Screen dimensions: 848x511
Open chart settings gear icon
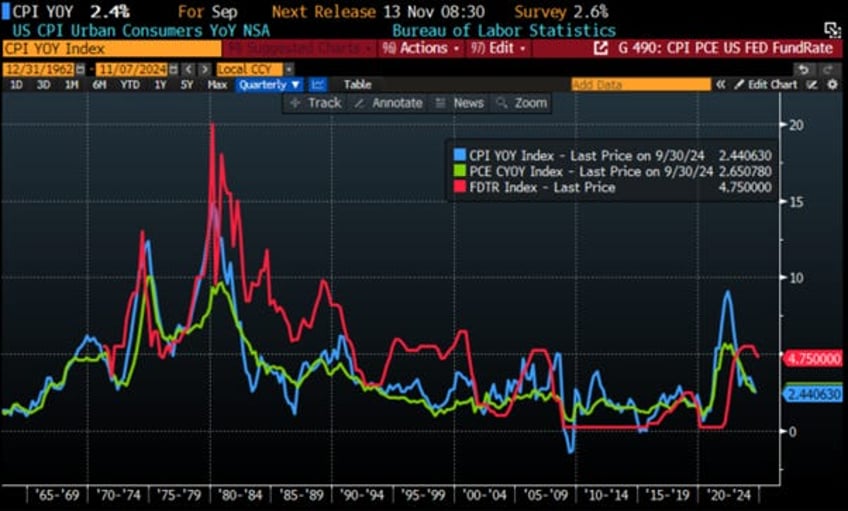pyautogui.click(x=832, y=84)
